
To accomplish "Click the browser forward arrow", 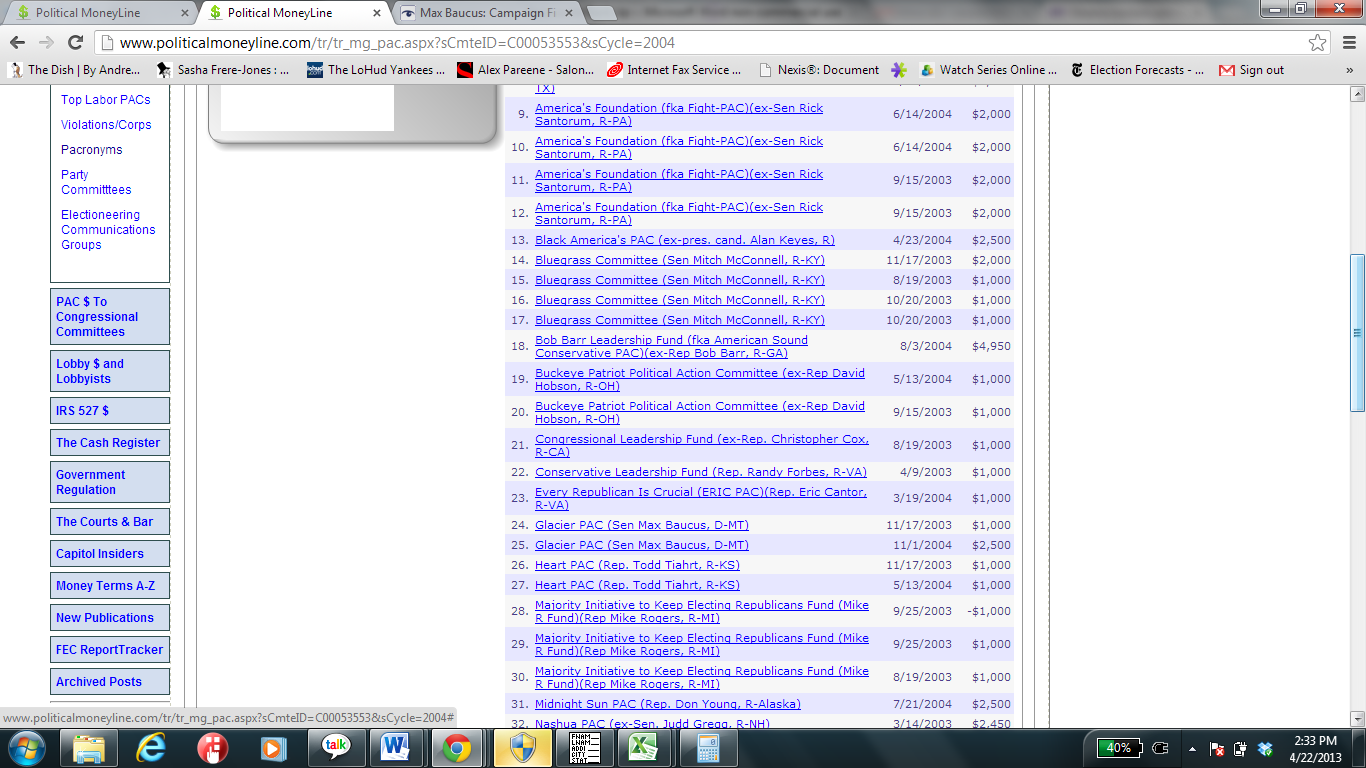I will click(x=46, y=42).
